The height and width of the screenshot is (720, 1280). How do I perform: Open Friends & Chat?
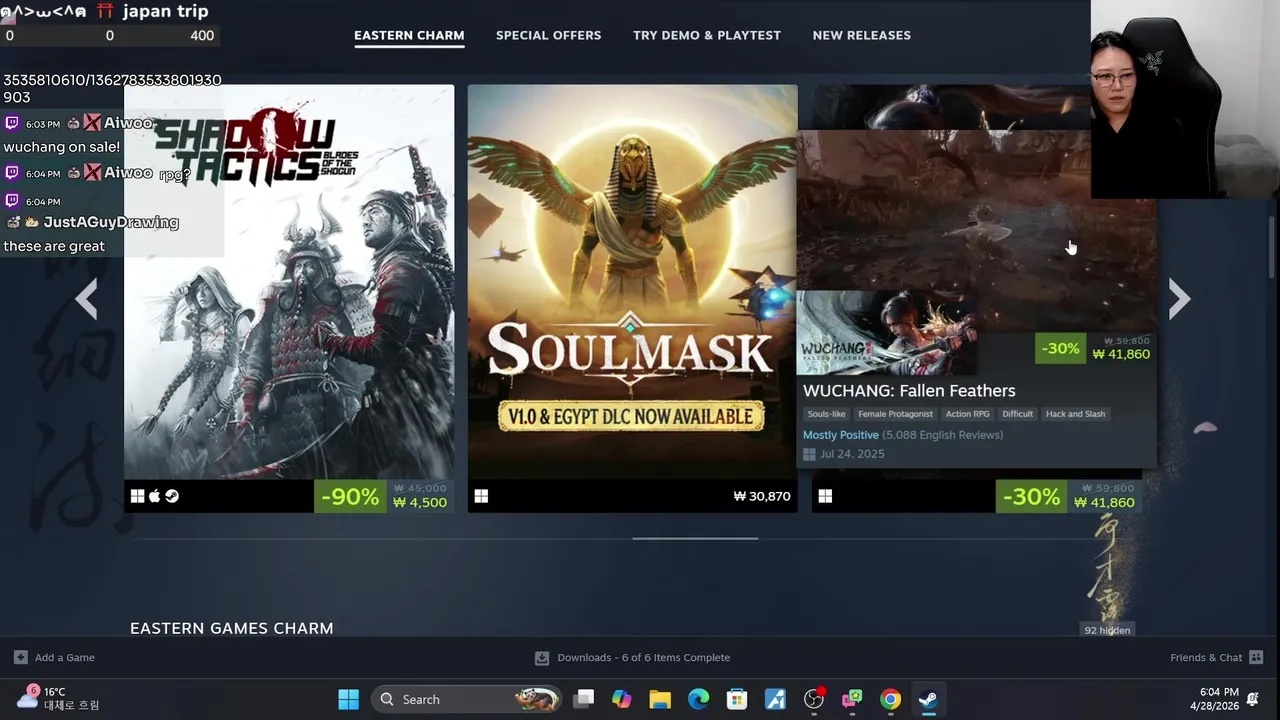tap(1206, 658)
